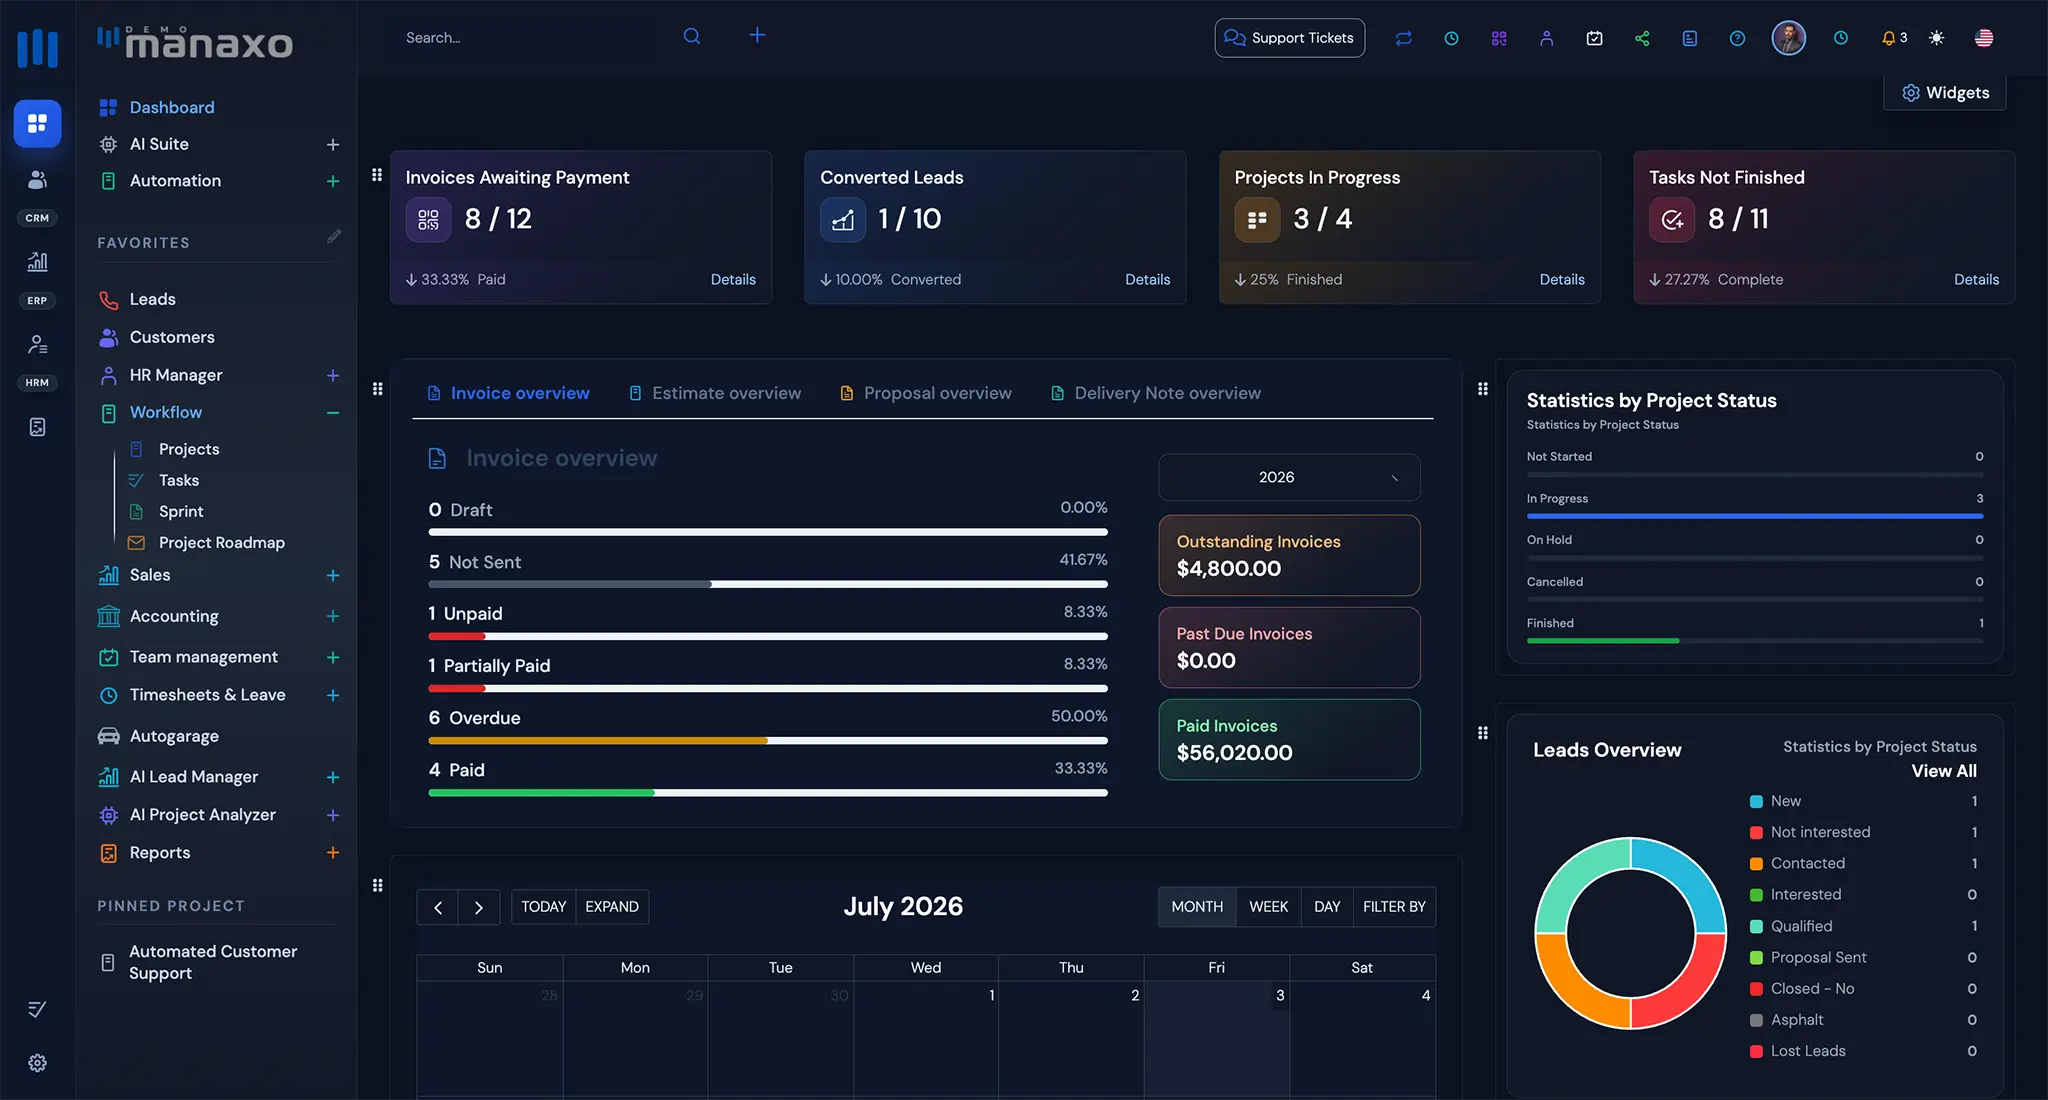Click the In Progress status bar
2048x1100 pixels.
(1755, 516)
